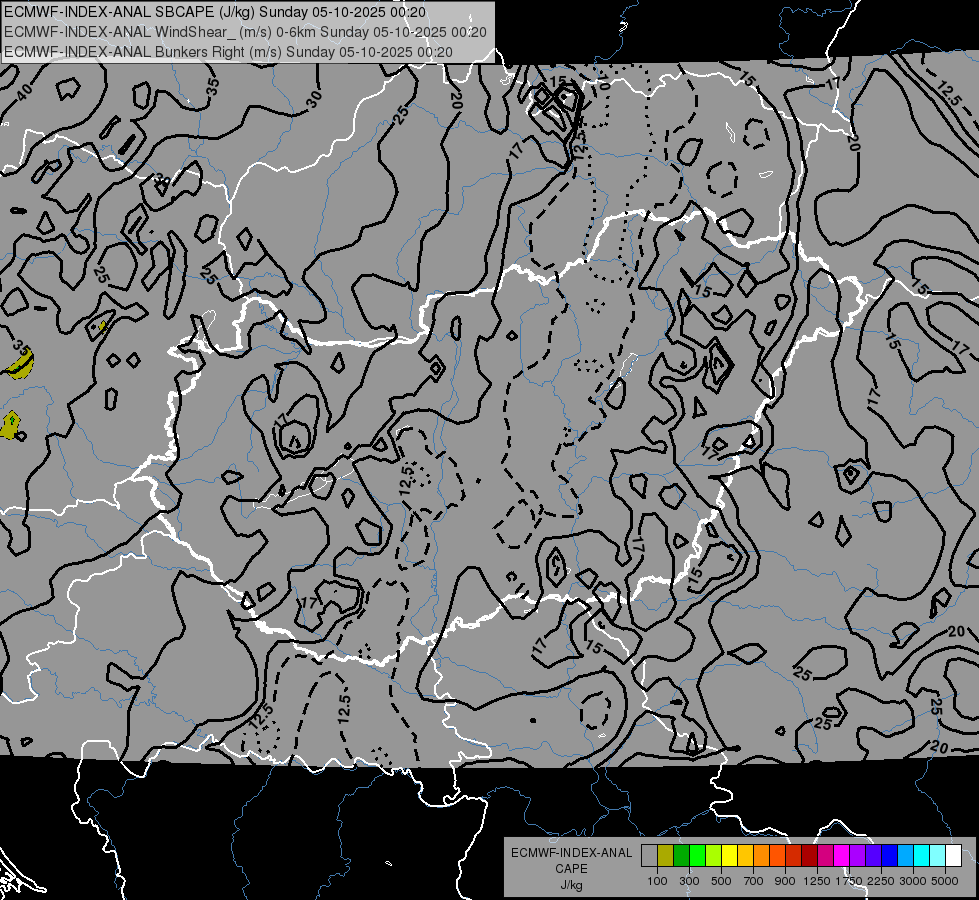This screenshot has width=979, height=900.
Task: Click the legend's J/kg unit label
Action: coord(571,885)
